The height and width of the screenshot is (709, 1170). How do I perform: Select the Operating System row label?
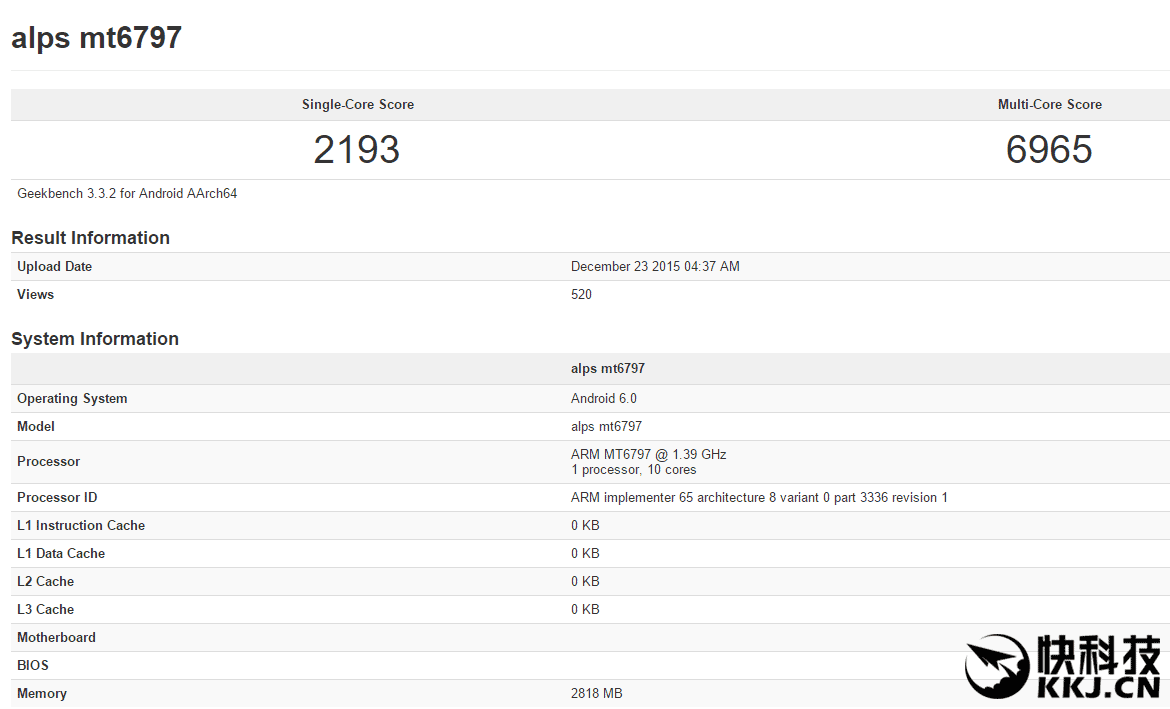(72, 399)
